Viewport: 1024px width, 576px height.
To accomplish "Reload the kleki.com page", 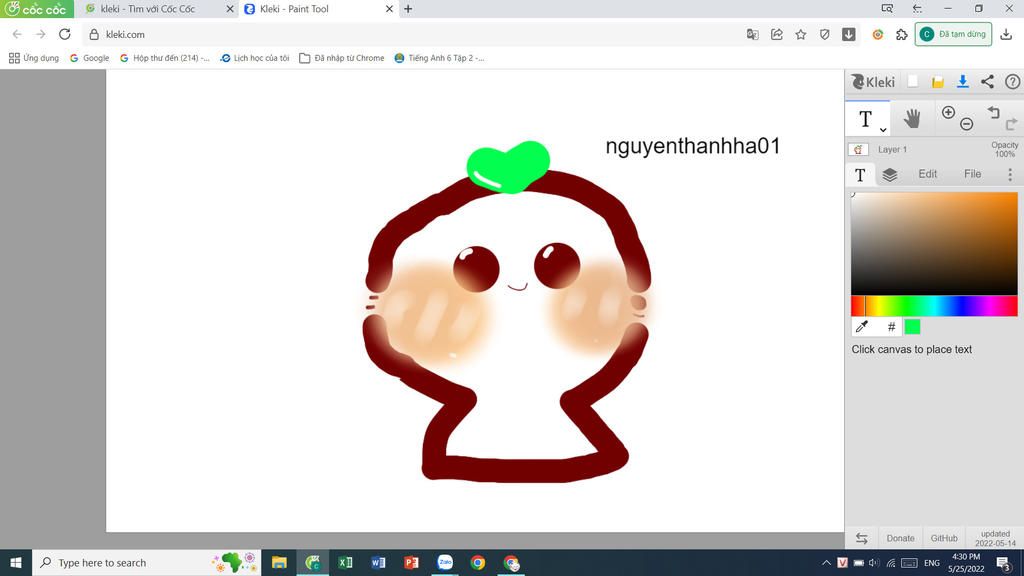I will click(x=65, y=34).
